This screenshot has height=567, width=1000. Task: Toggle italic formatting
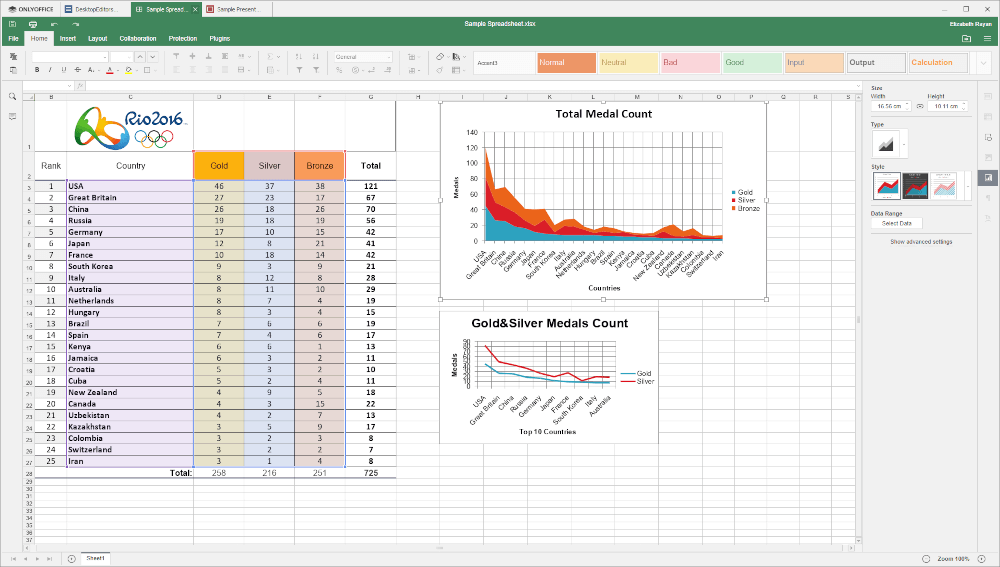50,70
